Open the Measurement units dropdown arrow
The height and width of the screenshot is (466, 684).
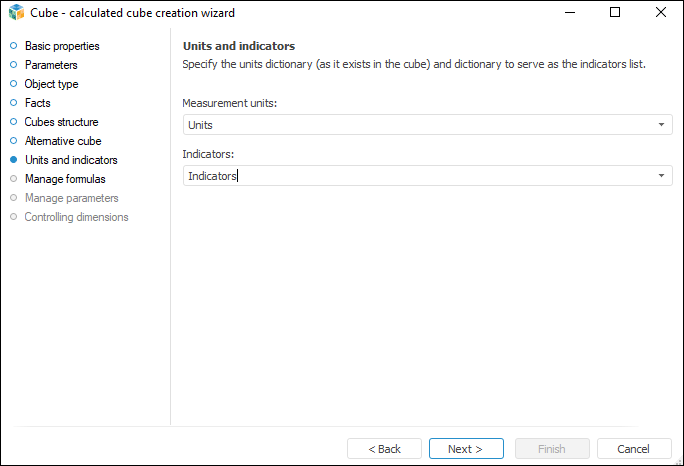click(x=661, y=125)
